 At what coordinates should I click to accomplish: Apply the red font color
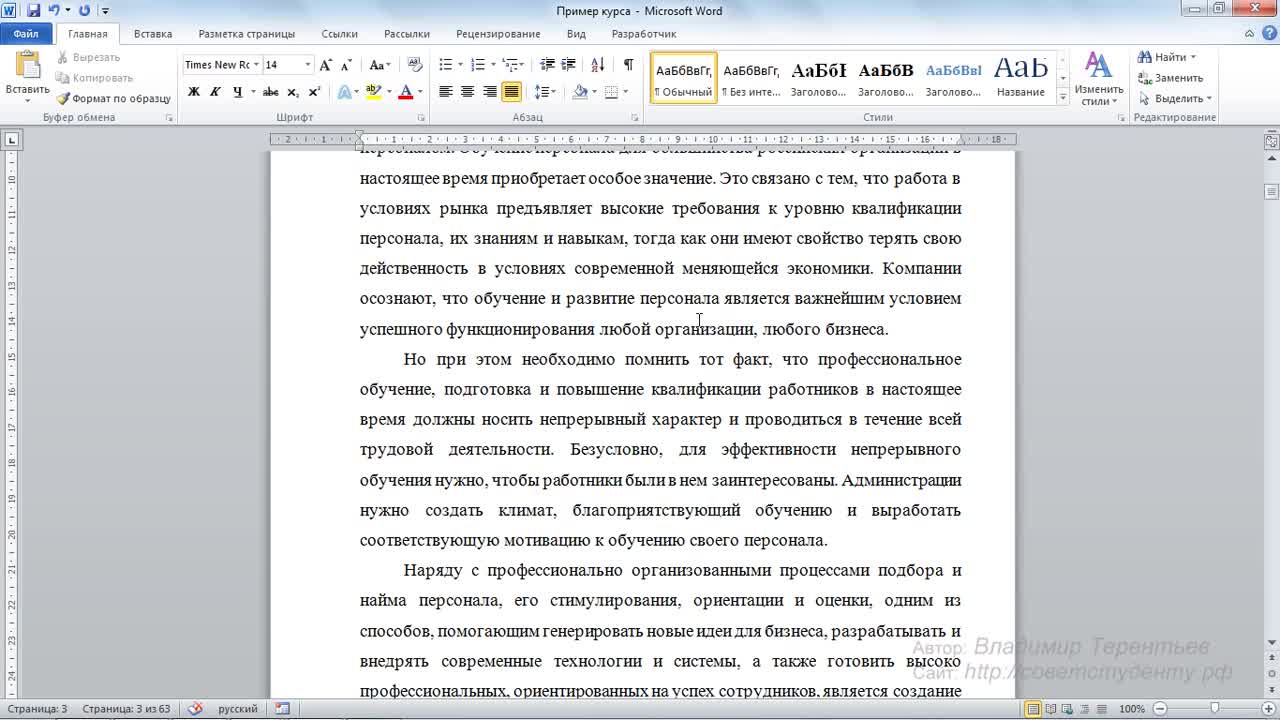pos(405,92)
